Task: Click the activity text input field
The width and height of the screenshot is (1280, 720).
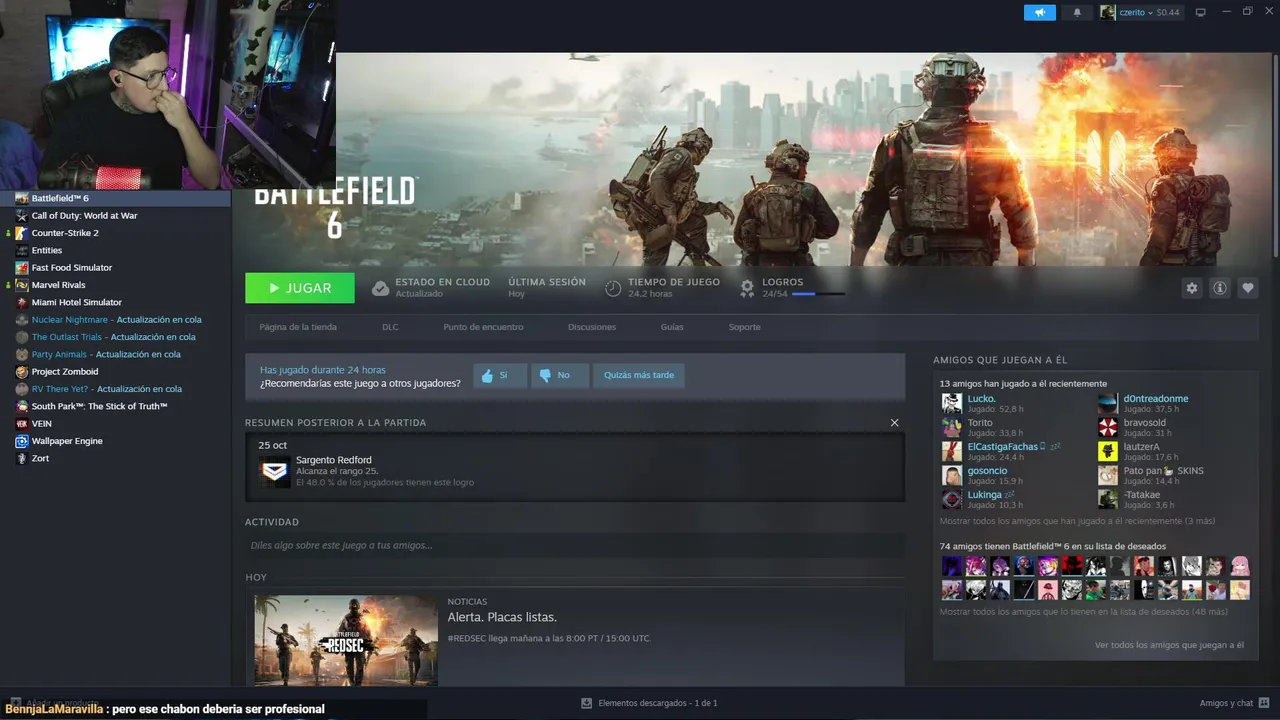Action: pyautogui.click(x=574, y=545)
